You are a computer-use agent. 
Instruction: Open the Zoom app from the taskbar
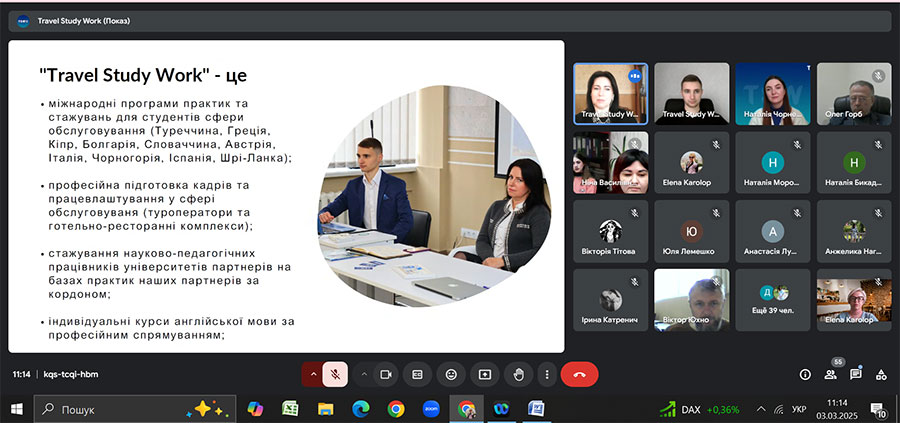(432, 409)
